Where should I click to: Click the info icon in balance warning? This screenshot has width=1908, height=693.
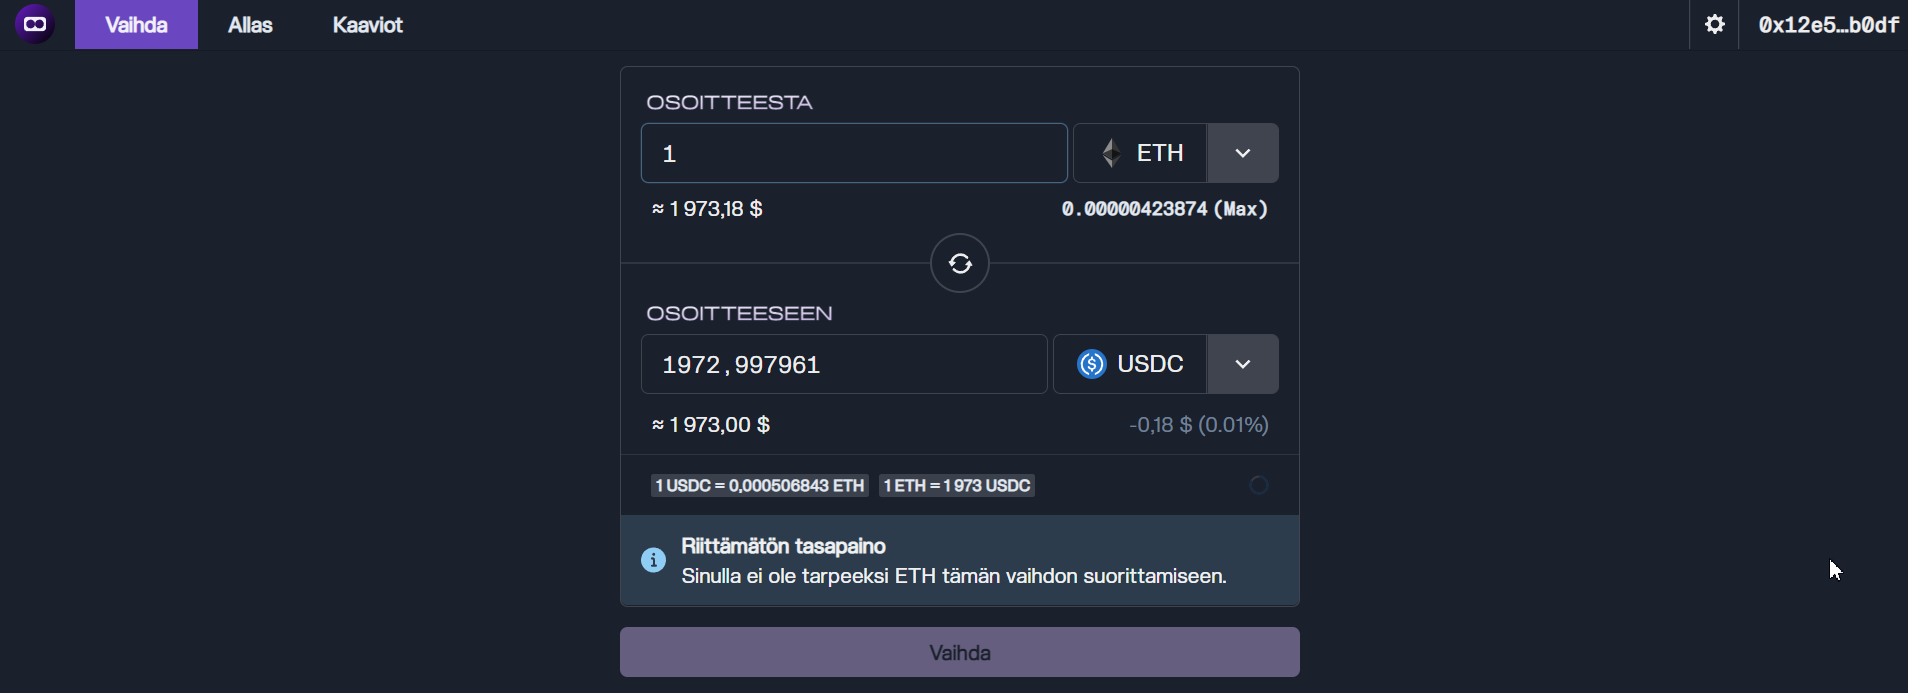click(x=653, y=560)
